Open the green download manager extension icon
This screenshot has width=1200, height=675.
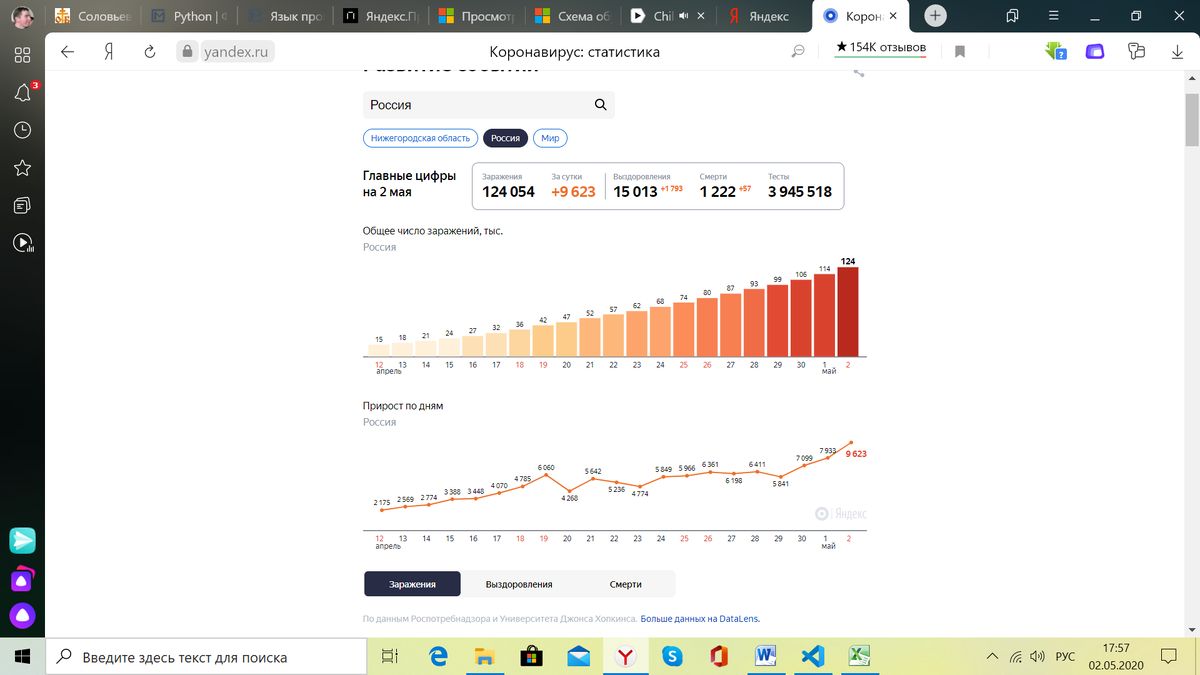tap(1055, 51)
